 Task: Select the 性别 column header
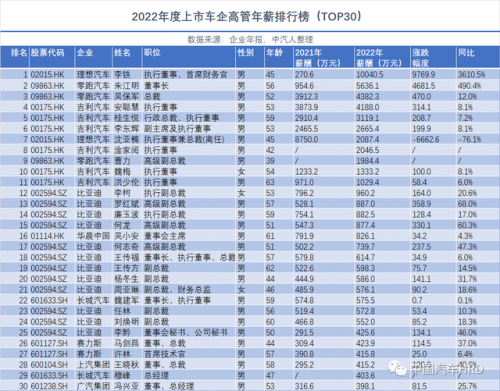[x=246, y=53]
